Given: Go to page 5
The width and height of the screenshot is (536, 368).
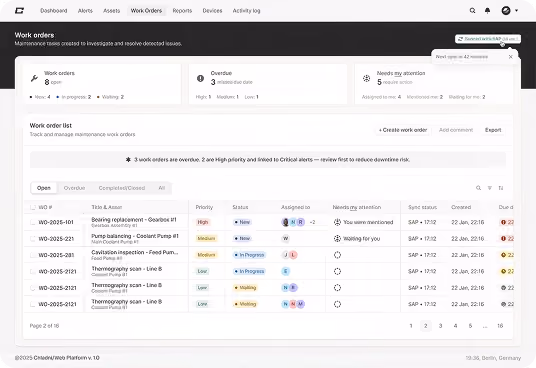Looking at the screenshot, I should (470, 326).
